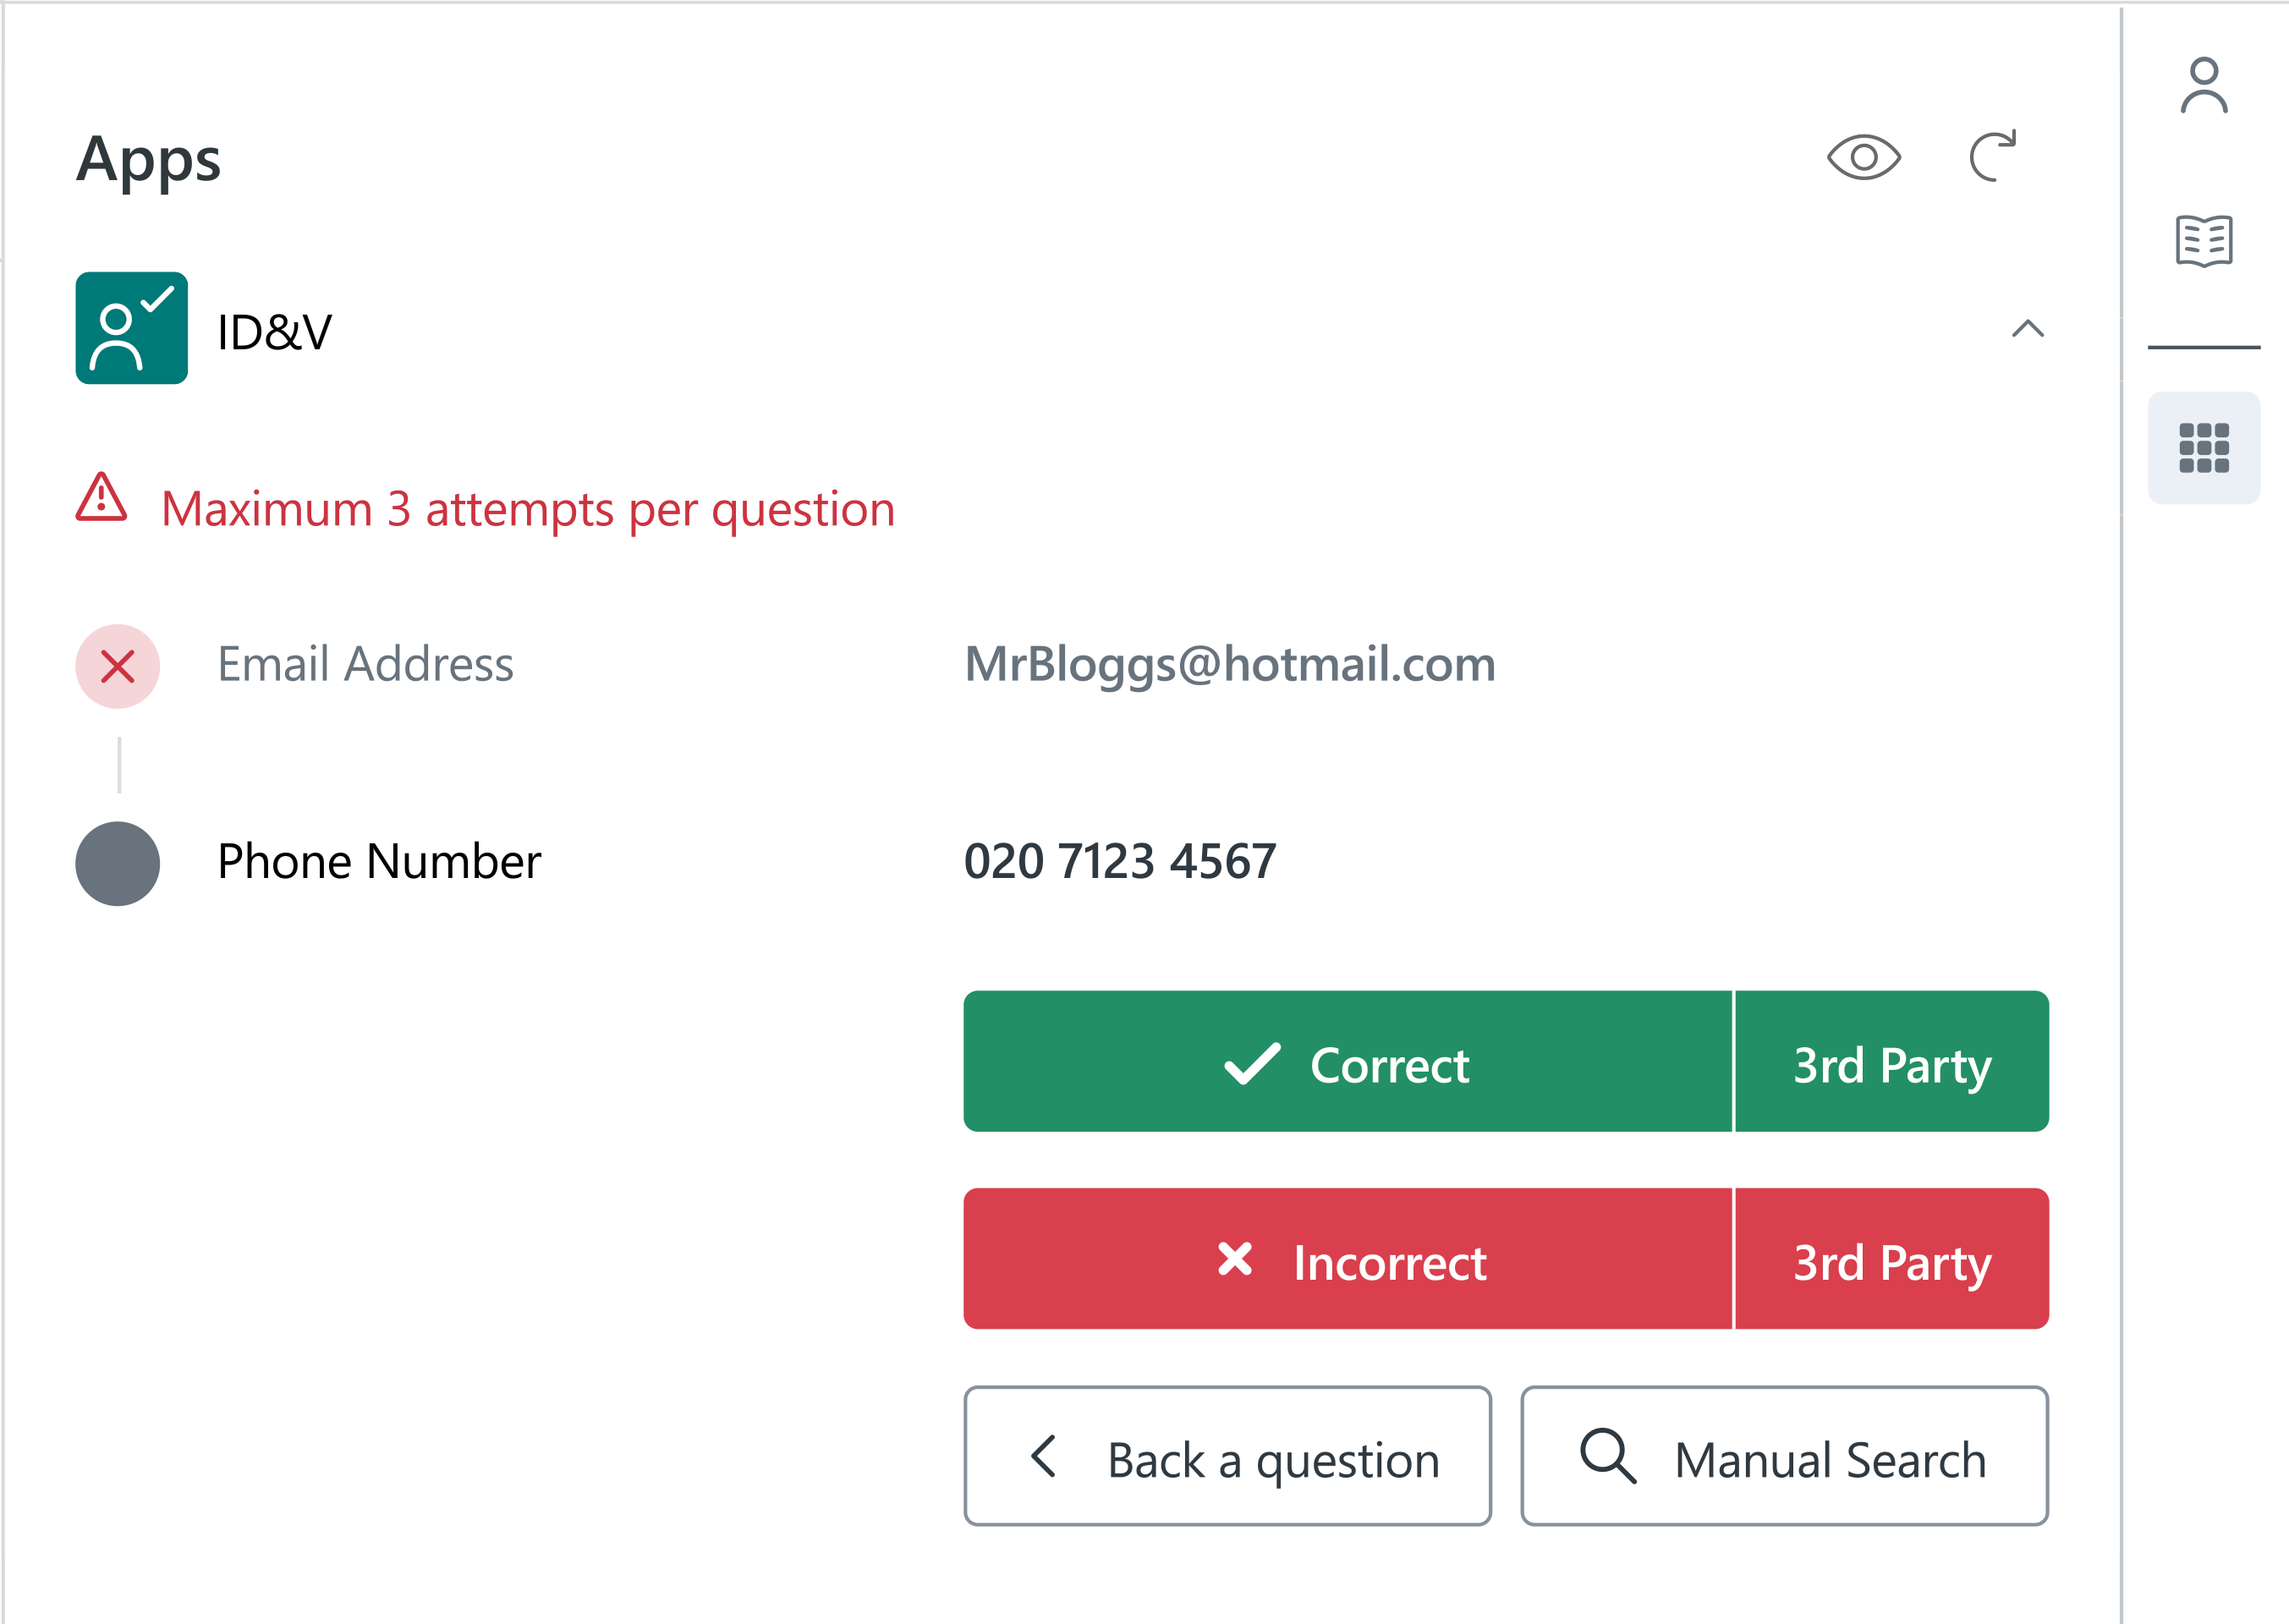Select the apps grid icon in sidebar

coord(2203,447)
